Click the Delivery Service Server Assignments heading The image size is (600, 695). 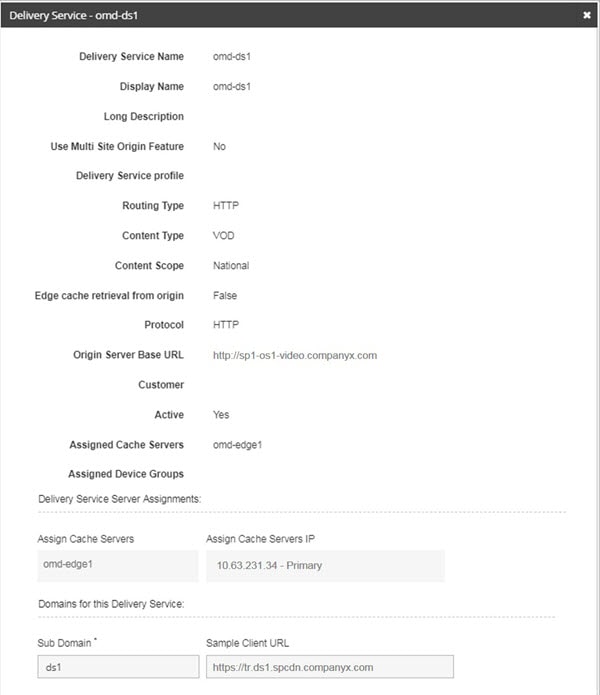(120, 499)
